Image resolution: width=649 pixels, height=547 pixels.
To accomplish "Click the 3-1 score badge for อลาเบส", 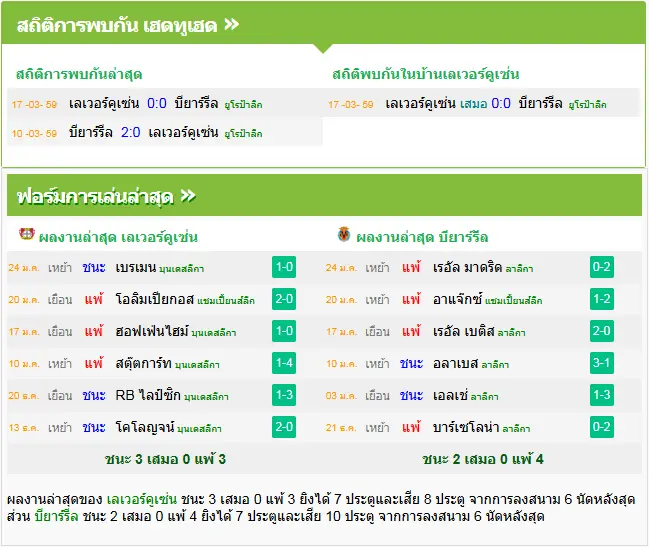I will [x=601, y=363].
